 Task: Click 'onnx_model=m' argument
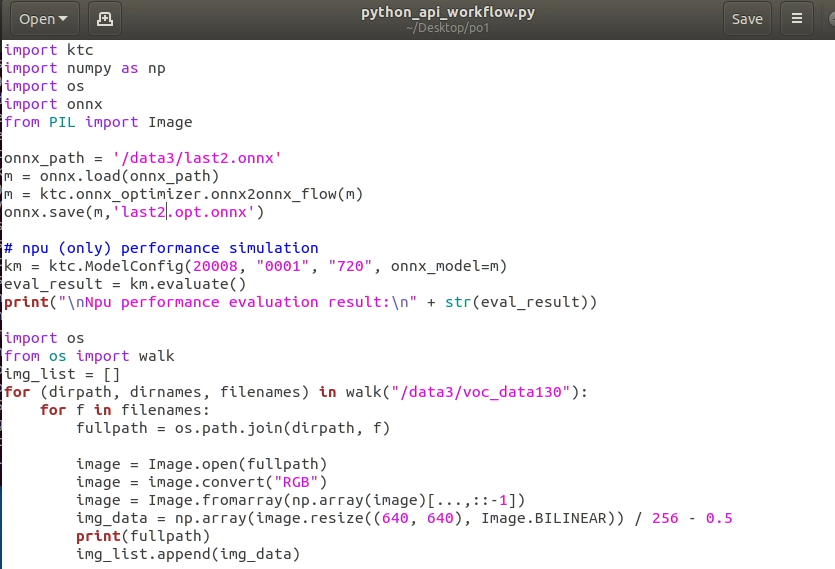[444, 266]
